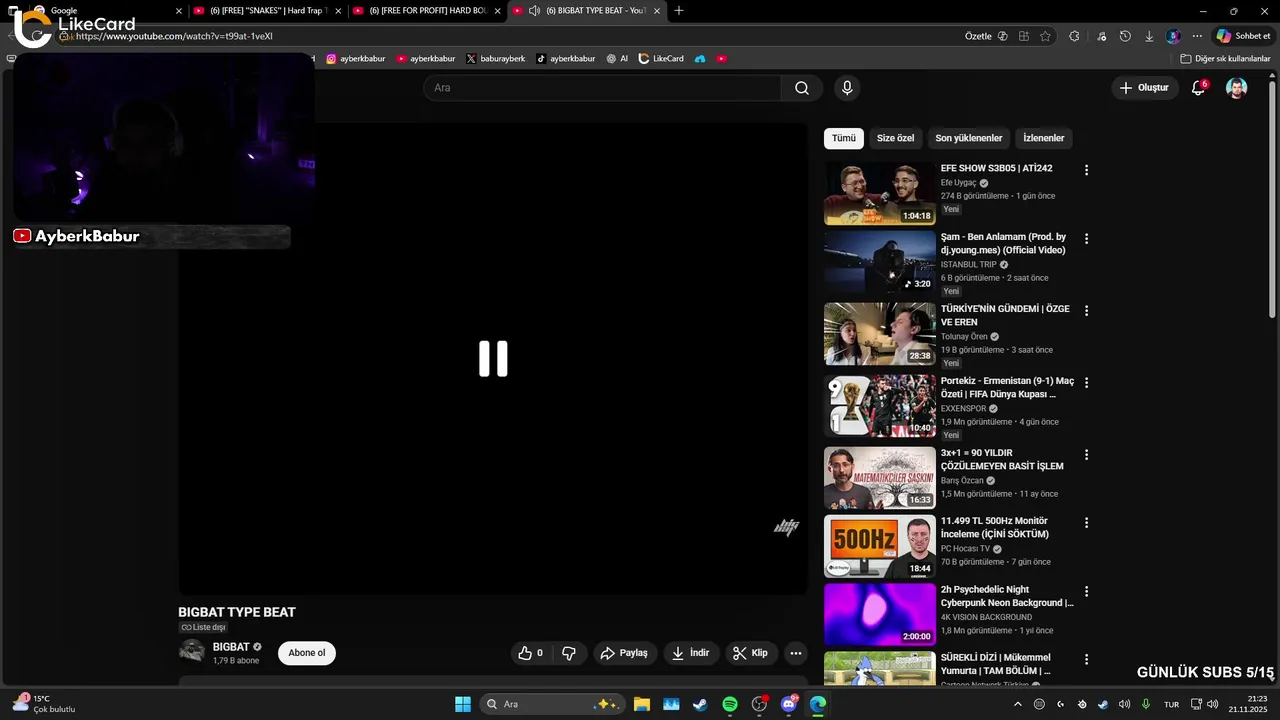Open Edge profile avatar in toolbar

tap(1173, 36)
